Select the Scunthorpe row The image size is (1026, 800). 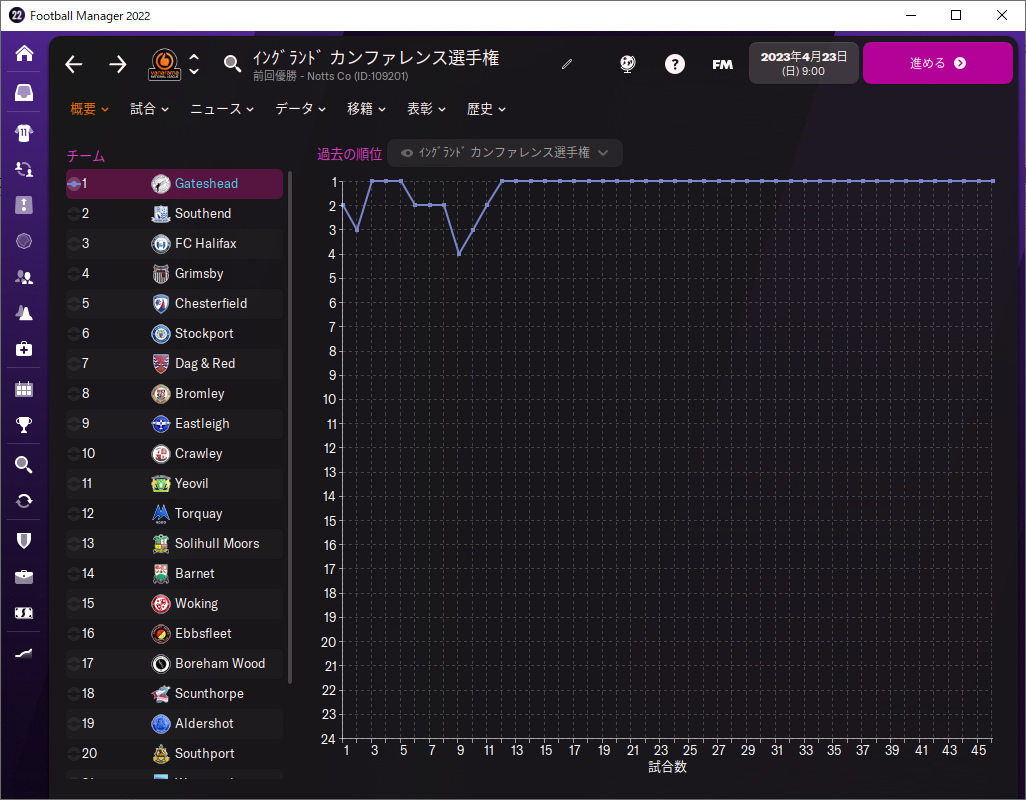174,694
